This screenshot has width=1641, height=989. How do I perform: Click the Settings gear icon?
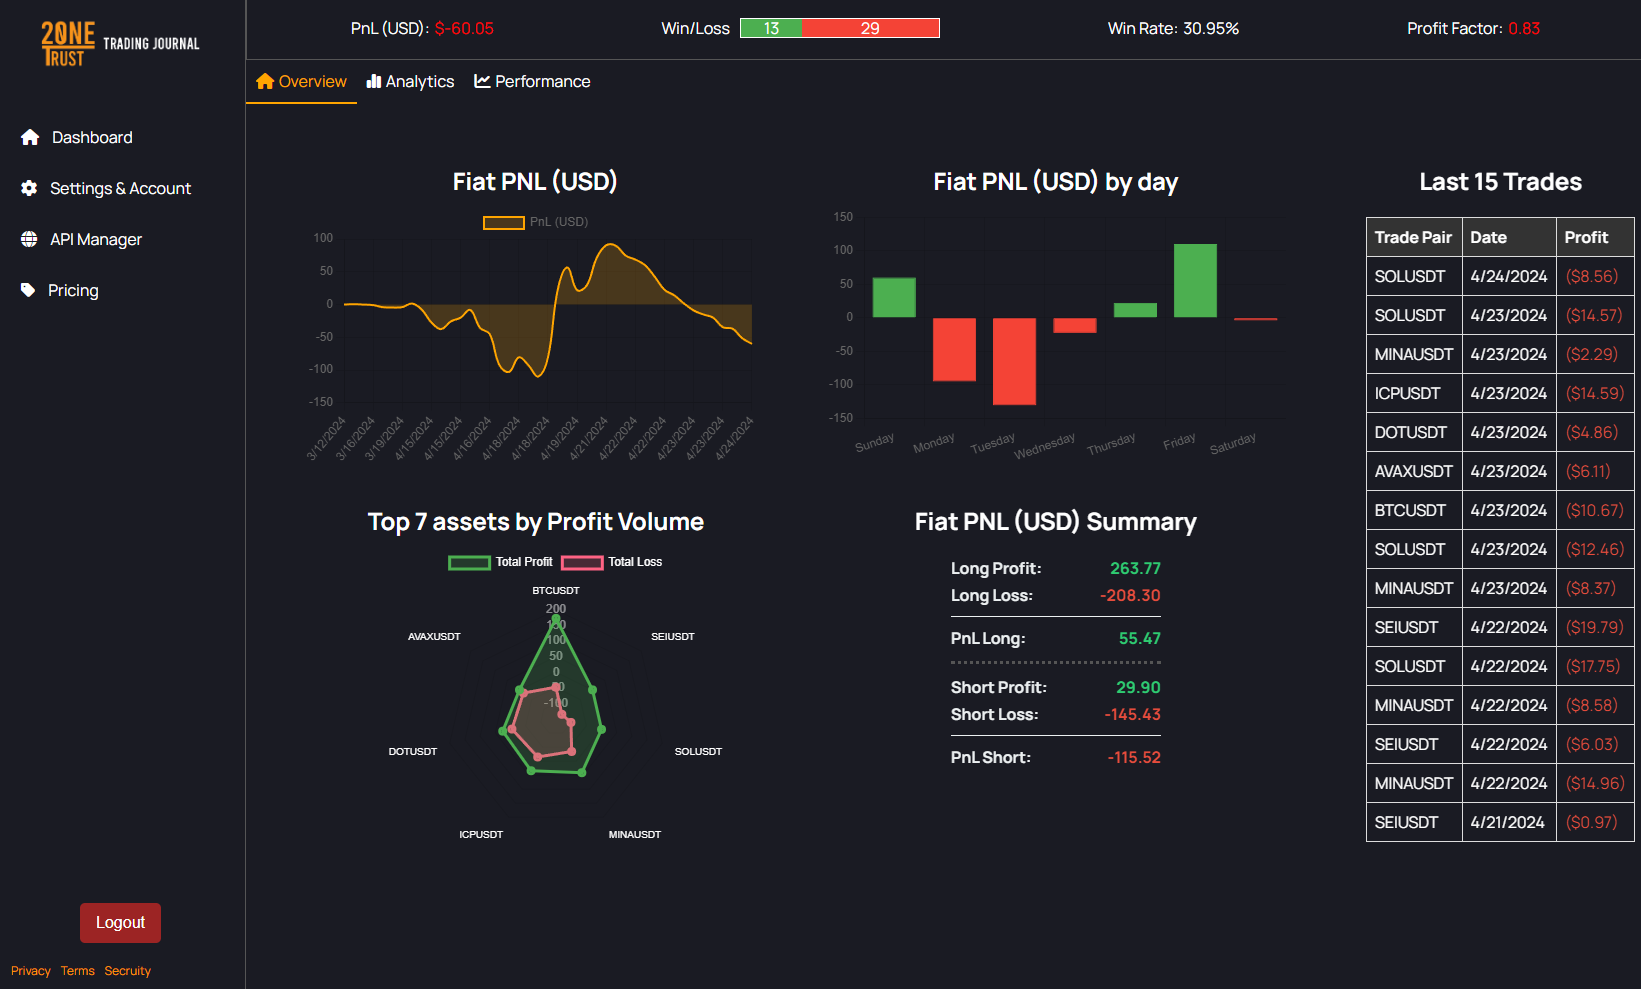(x=29, y=188)
